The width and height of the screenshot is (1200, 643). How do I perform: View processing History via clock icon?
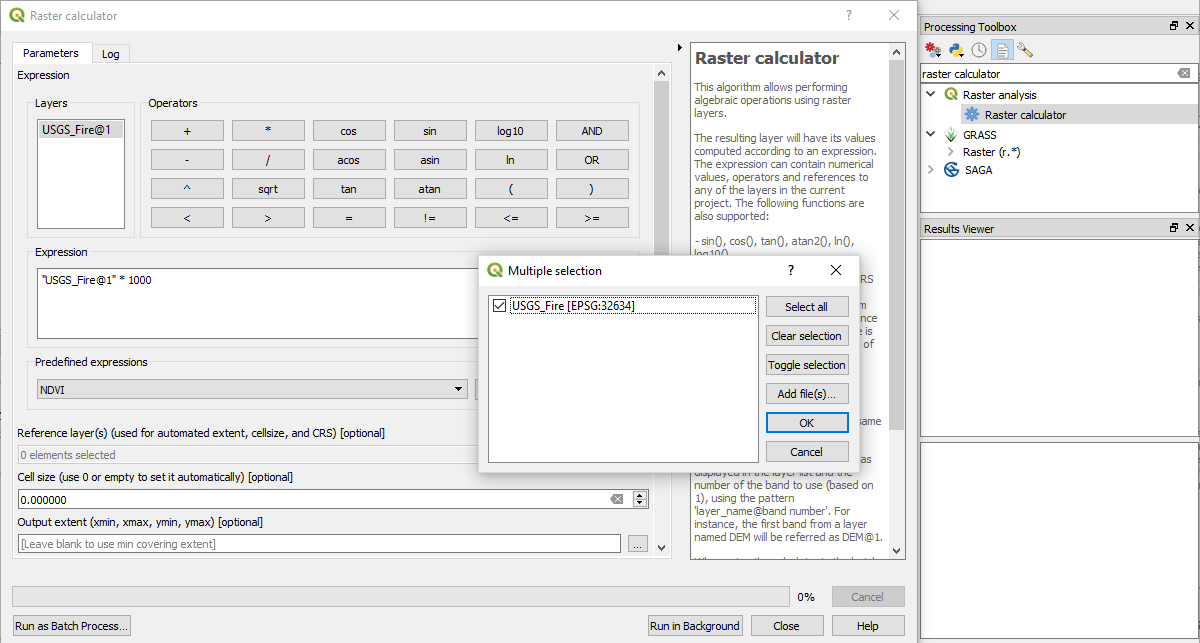[x=978, y=48]
